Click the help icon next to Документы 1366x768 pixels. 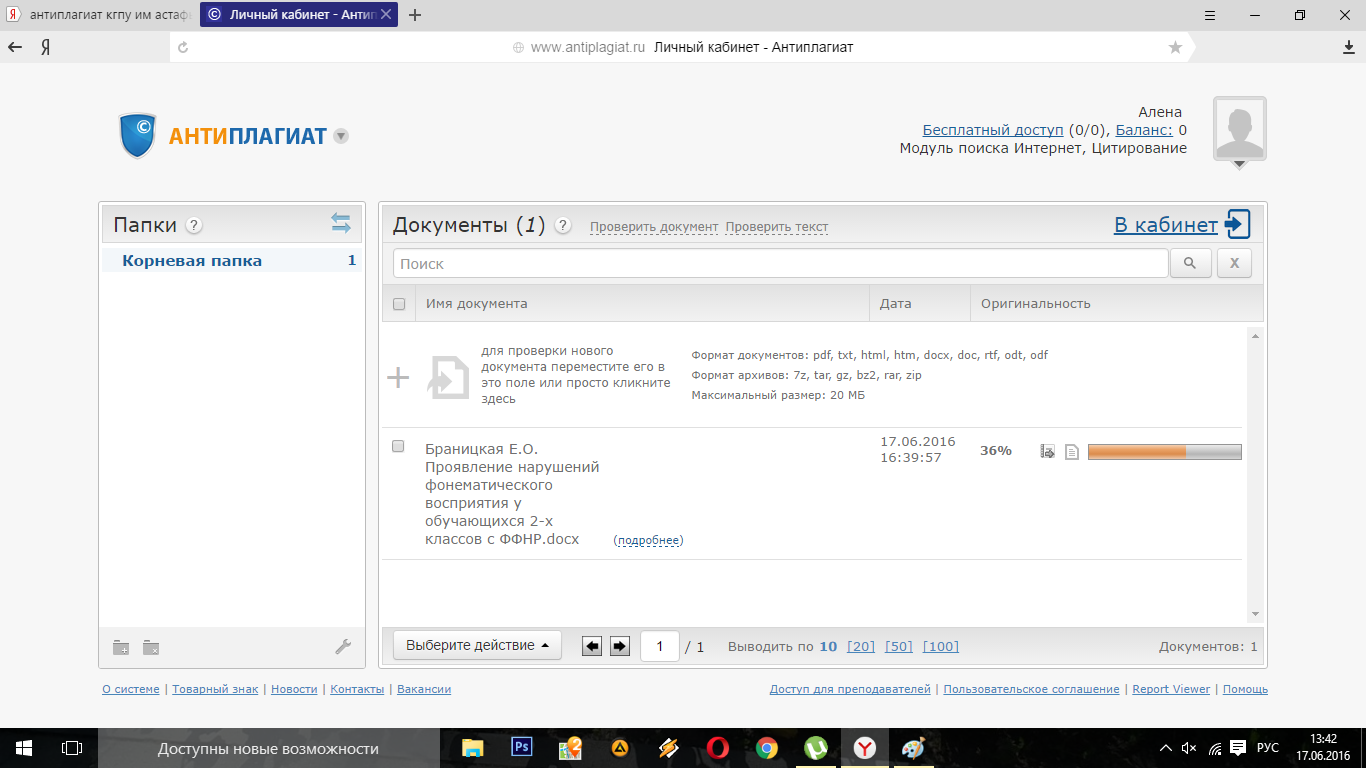[x=563, y=226]
